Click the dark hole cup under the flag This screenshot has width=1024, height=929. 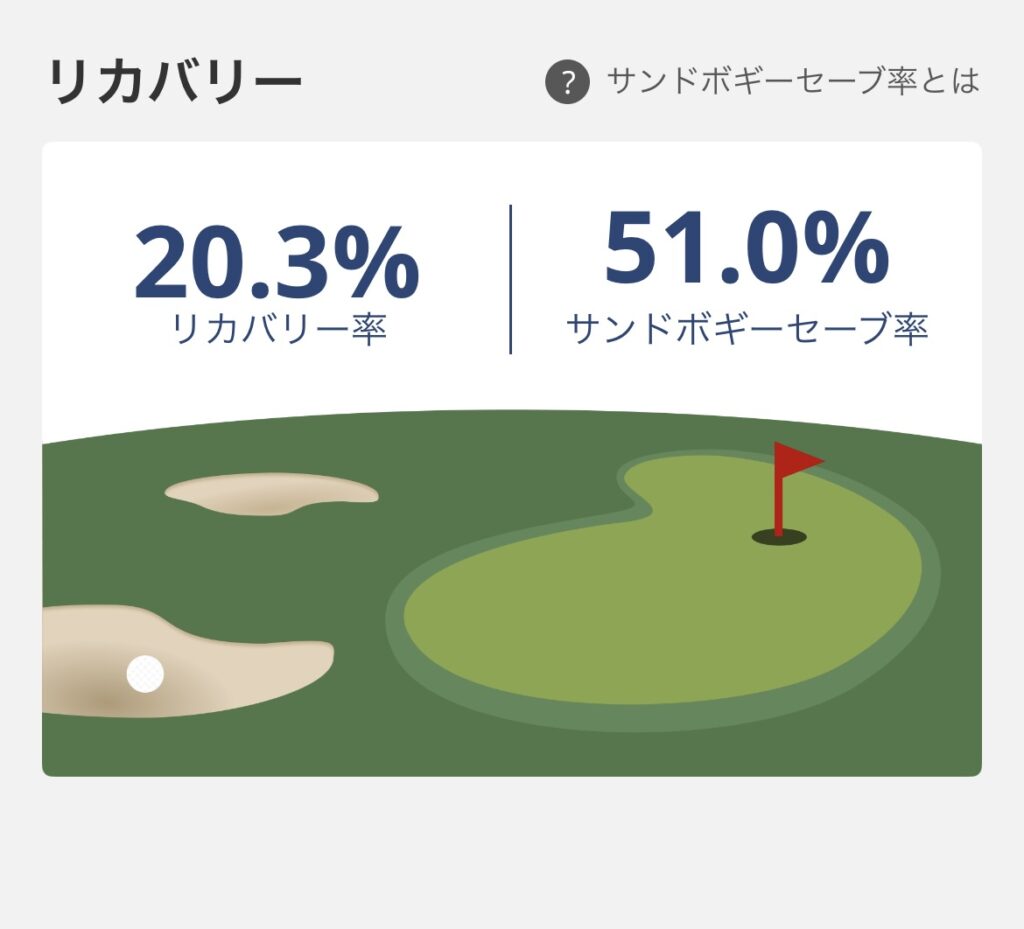[779, 538]
